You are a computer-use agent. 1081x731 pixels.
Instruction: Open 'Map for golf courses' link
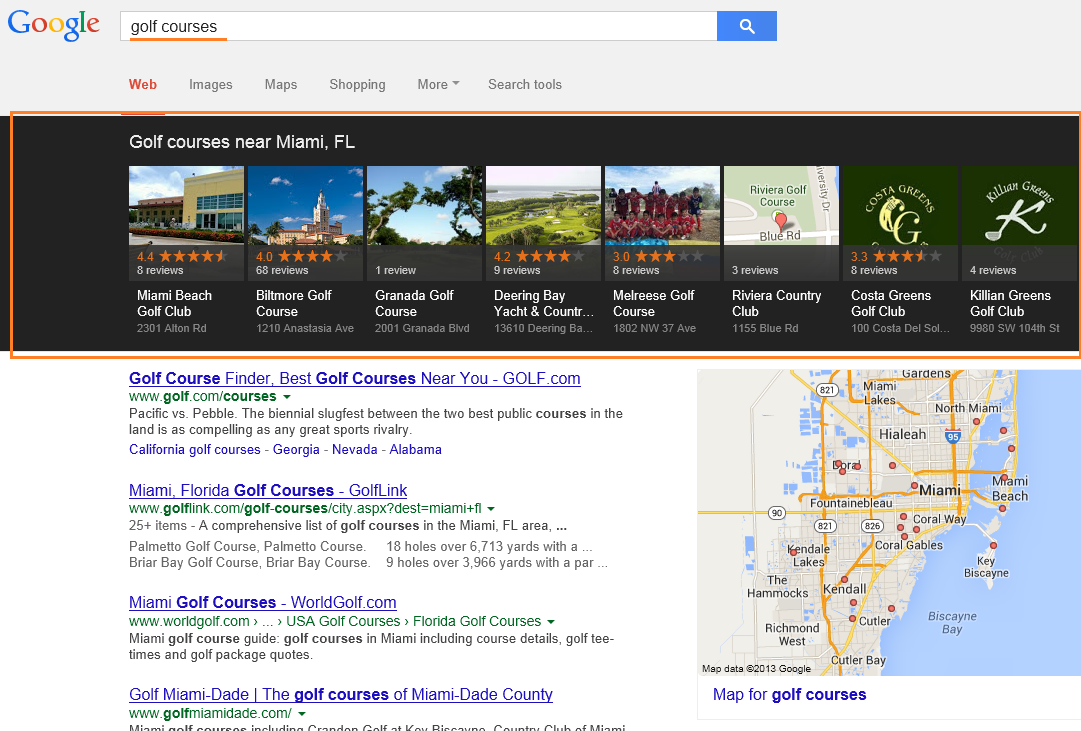point(789,694)
